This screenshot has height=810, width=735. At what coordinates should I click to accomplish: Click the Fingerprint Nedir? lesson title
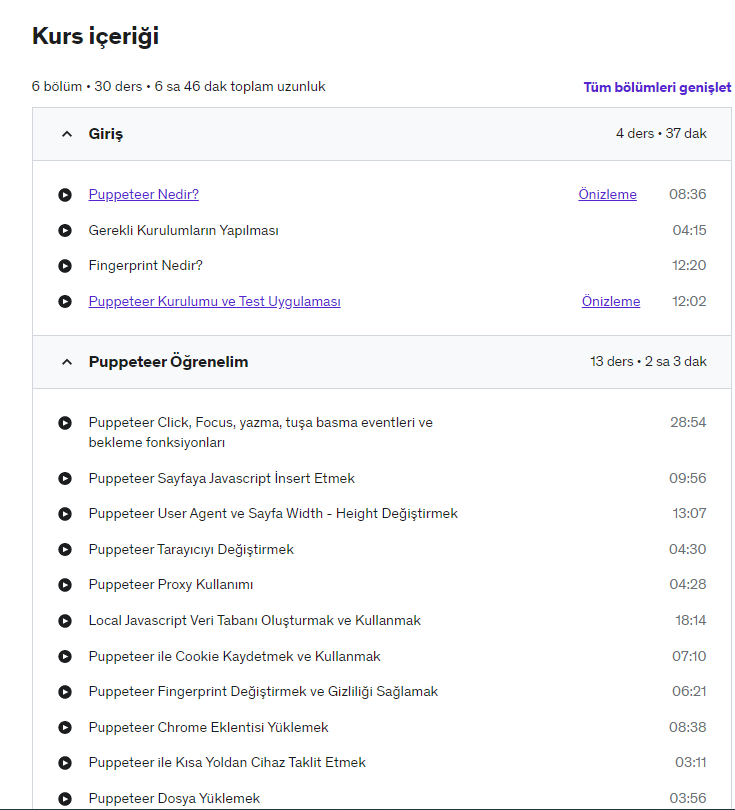[146, 266]
